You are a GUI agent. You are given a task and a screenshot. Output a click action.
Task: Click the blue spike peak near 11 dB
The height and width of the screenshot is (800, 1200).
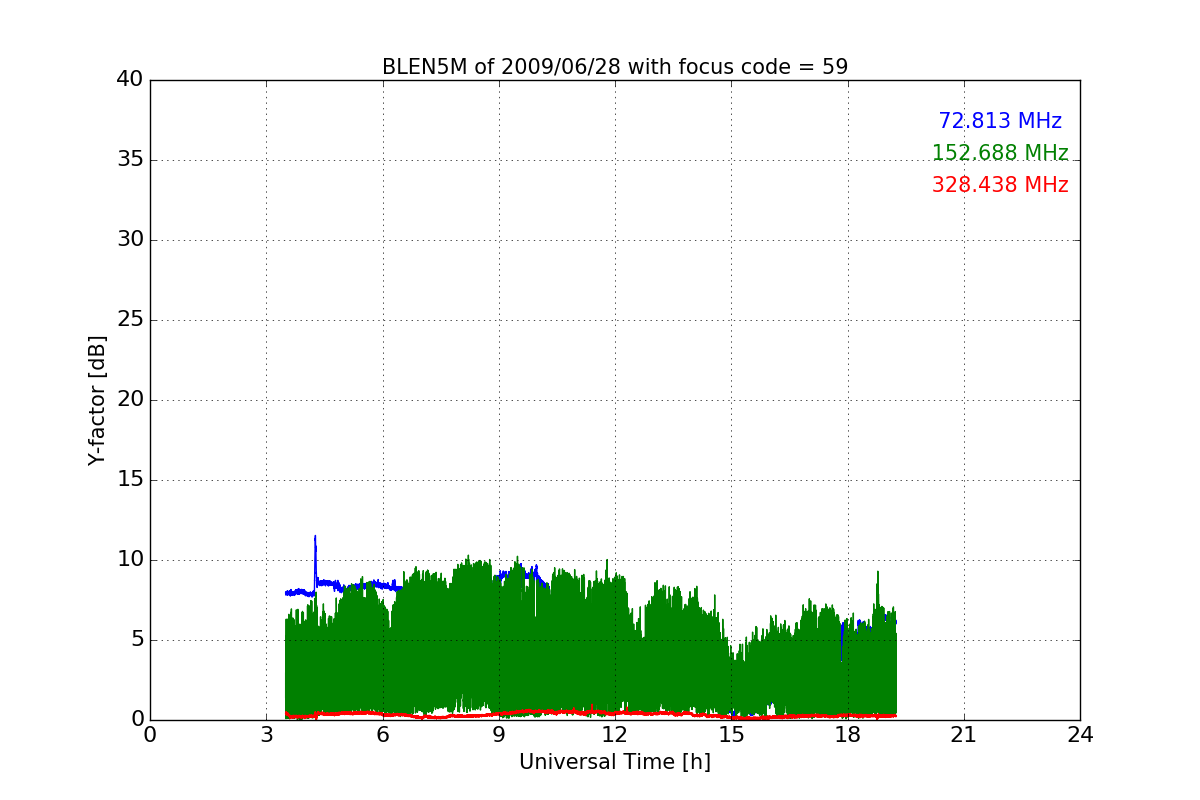(315, 537)
